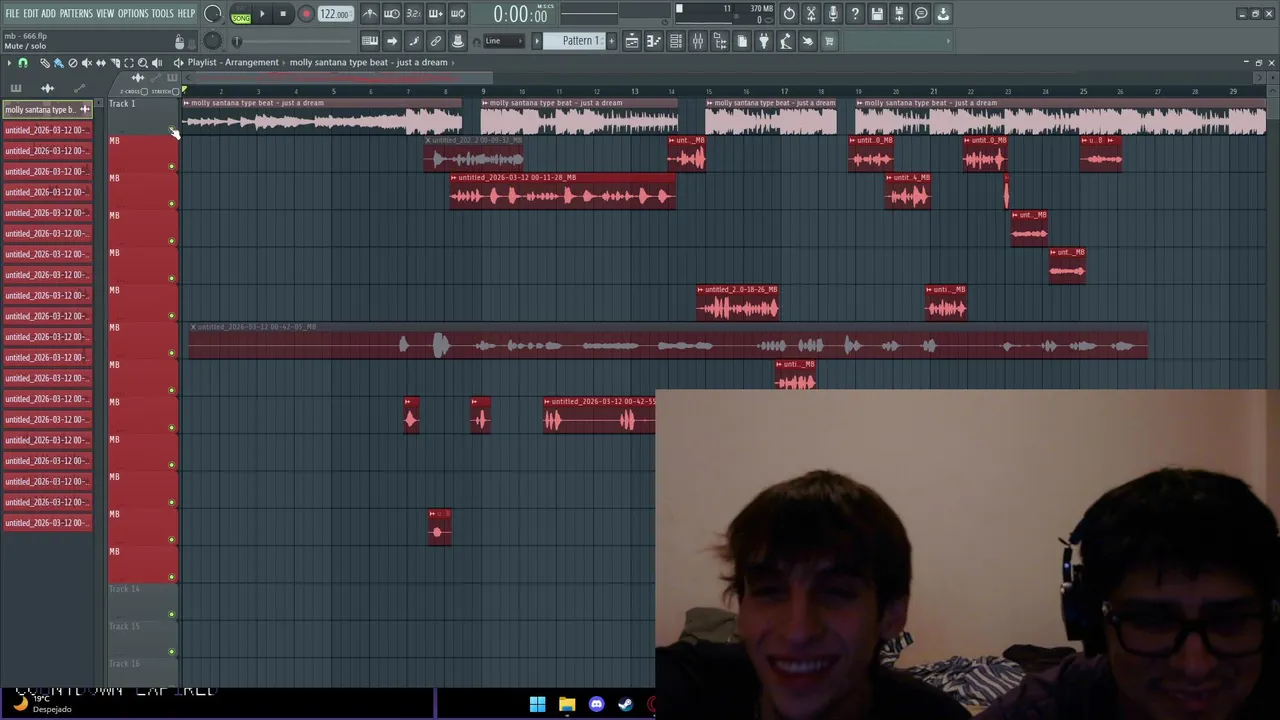Open the Pattern 1 selector dropdown

581,41
